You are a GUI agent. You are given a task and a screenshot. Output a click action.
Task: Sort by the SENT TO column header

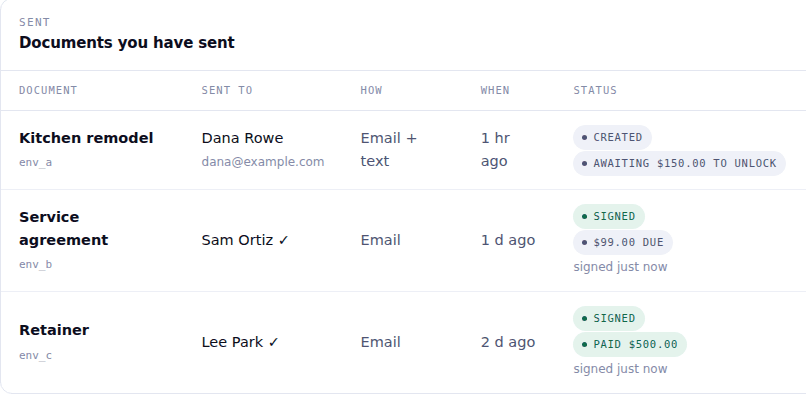point(227,90)
